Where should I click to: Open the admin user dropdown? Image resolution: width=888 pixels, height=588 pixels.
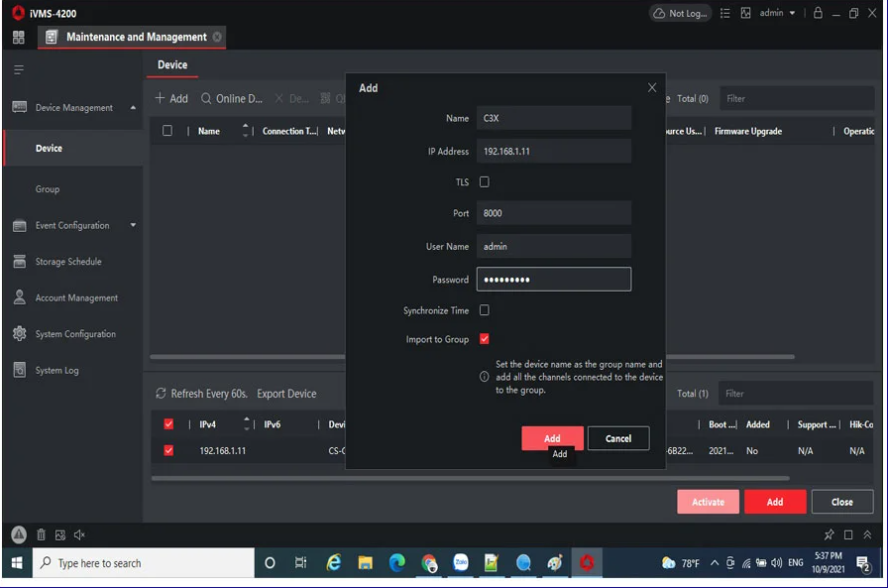[x=777, y=13]
